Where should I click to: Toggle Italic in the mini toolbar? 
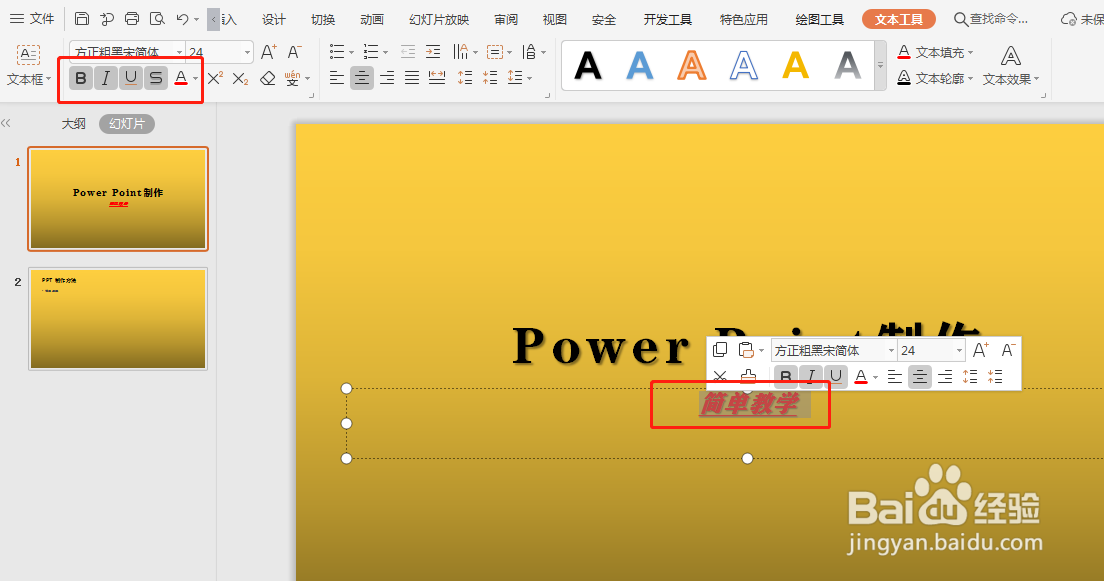(x=810, y=377)
